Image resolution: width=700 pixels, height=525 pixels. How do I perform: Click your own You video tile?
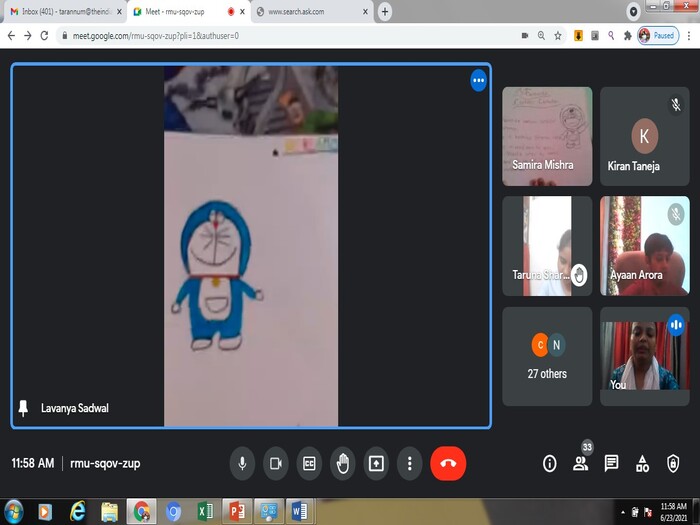click(645, 356)
